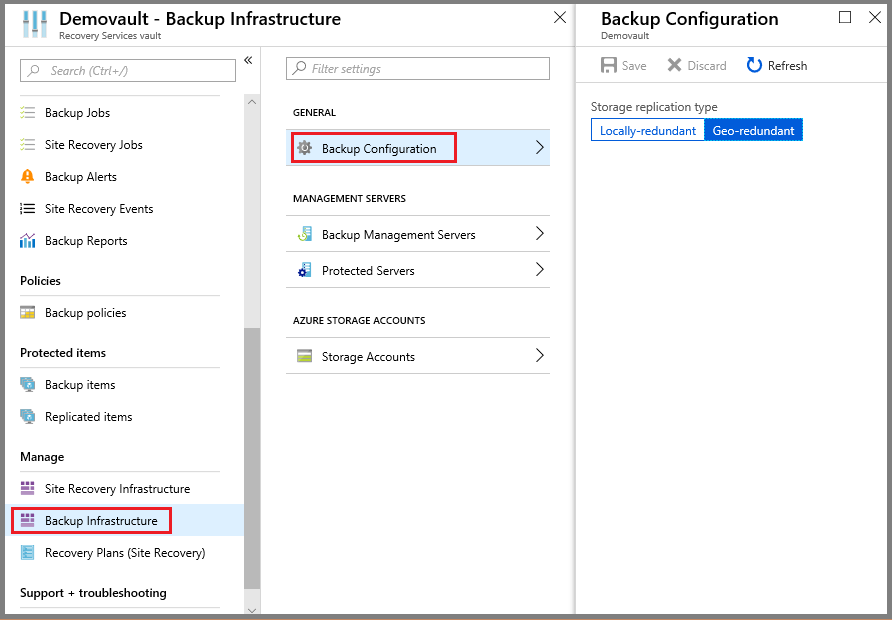
Task: Select the Storage Accounts icon
Action: (x=303, y=355)
